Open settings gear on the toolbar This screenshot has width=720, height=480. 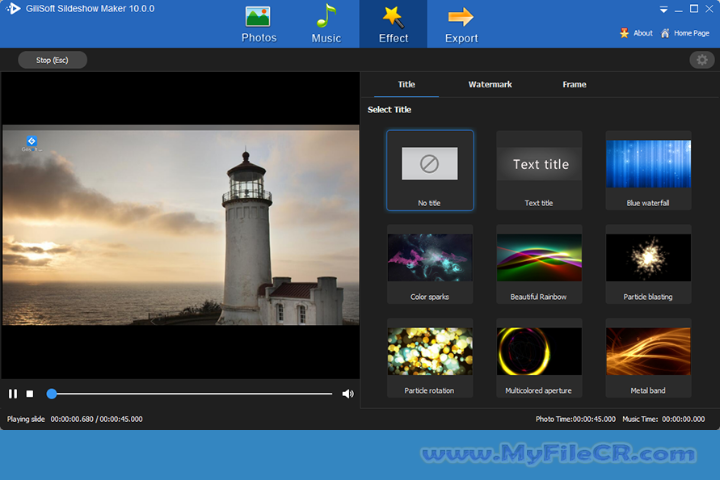[x=702, y=60]
